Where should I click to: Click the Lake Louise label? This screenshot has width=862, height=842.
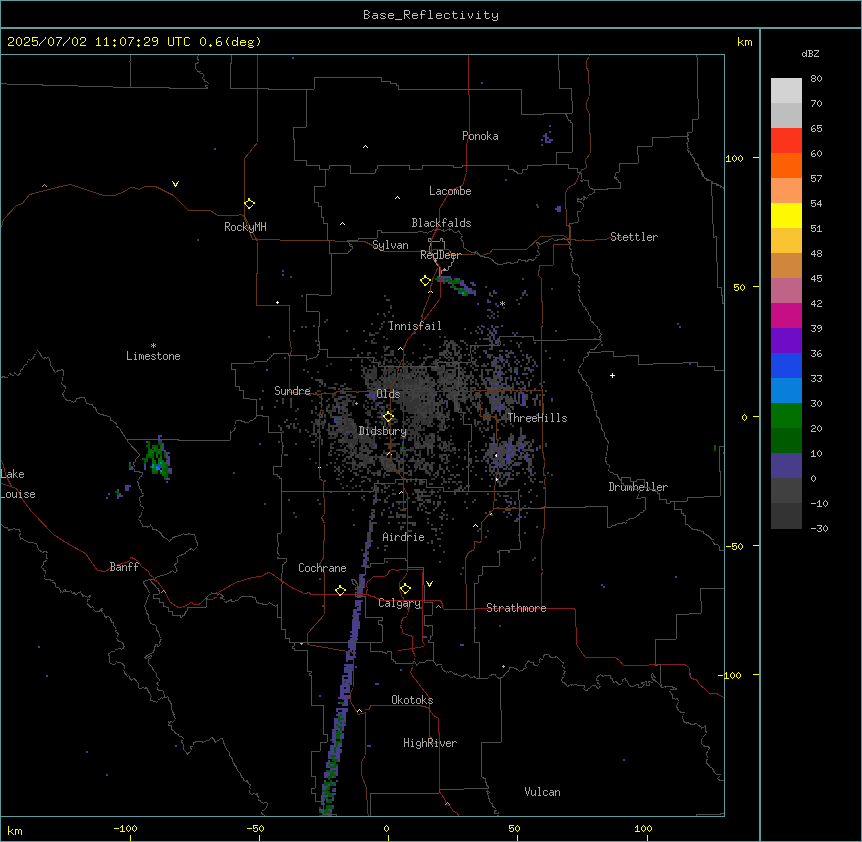tap(18, 484)
